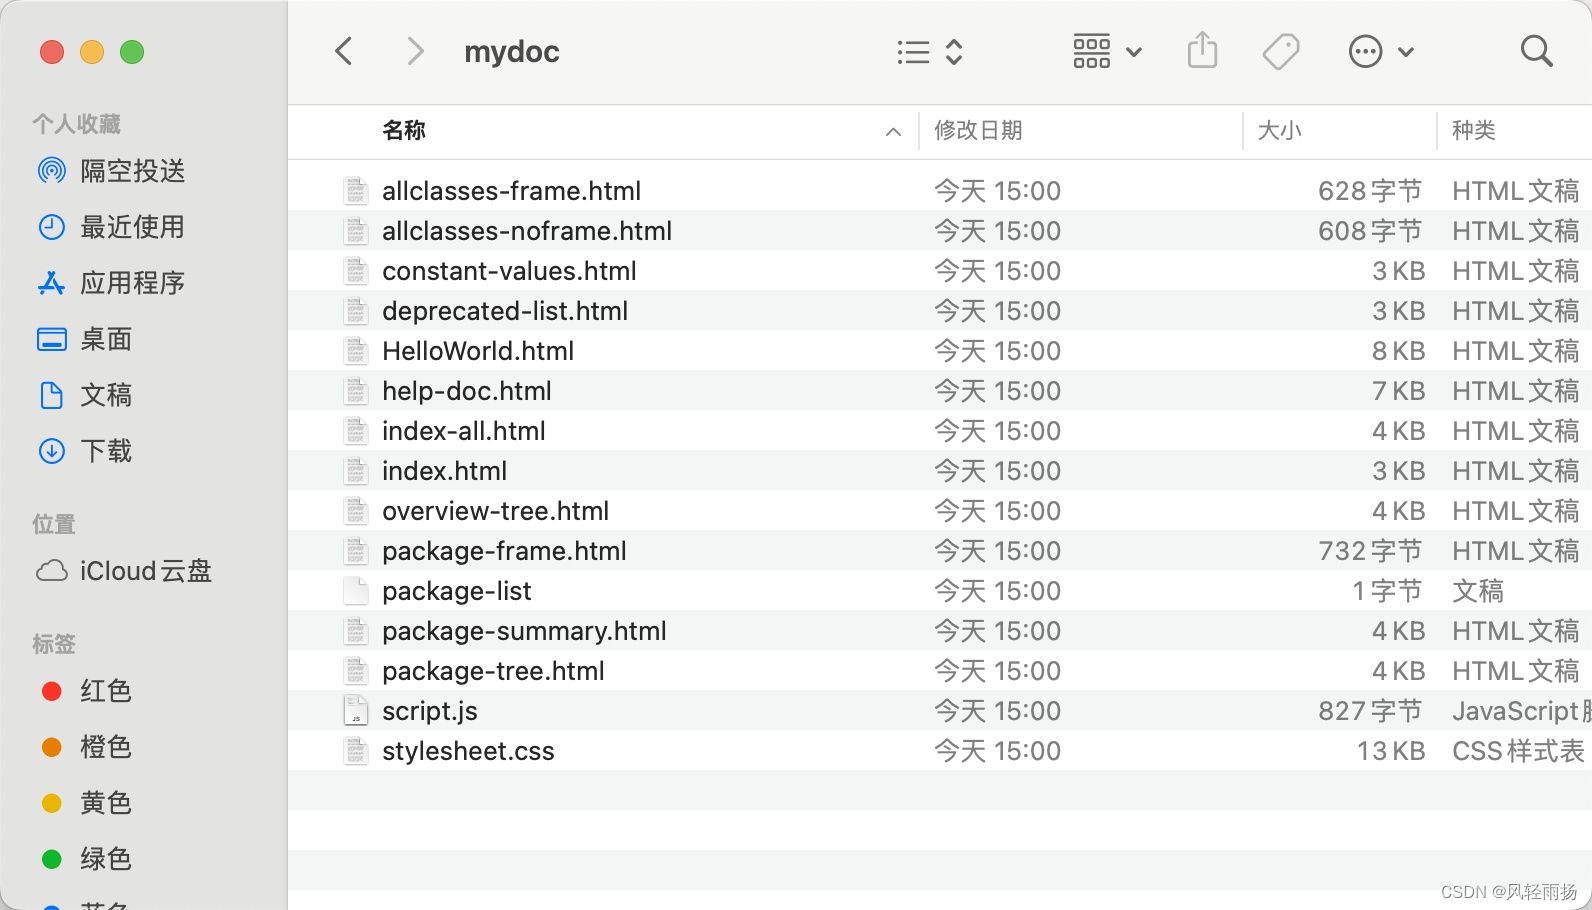
Task: Sort by the 种类 column header
Action: tap(1474, 130)
